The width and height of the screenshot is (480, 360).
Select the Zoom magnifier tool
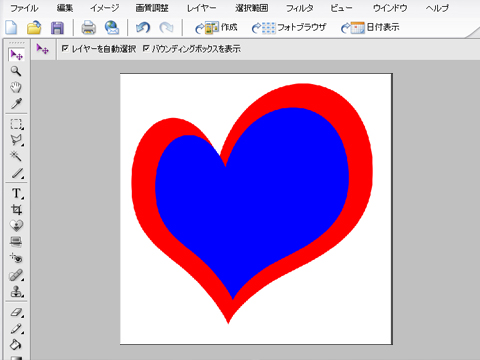click(x=16, y=71)
